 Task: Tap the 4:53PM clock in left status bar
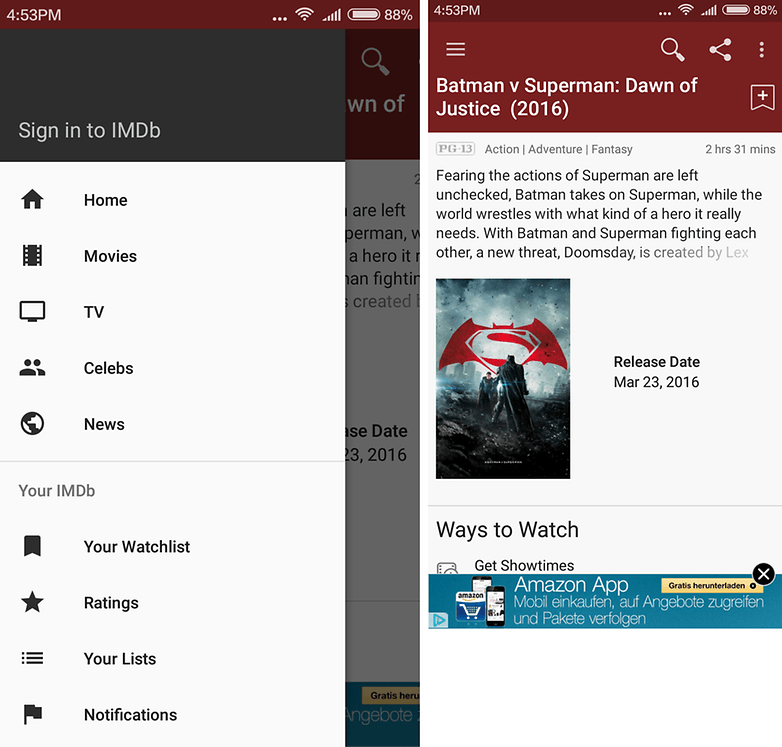[34, 14]
